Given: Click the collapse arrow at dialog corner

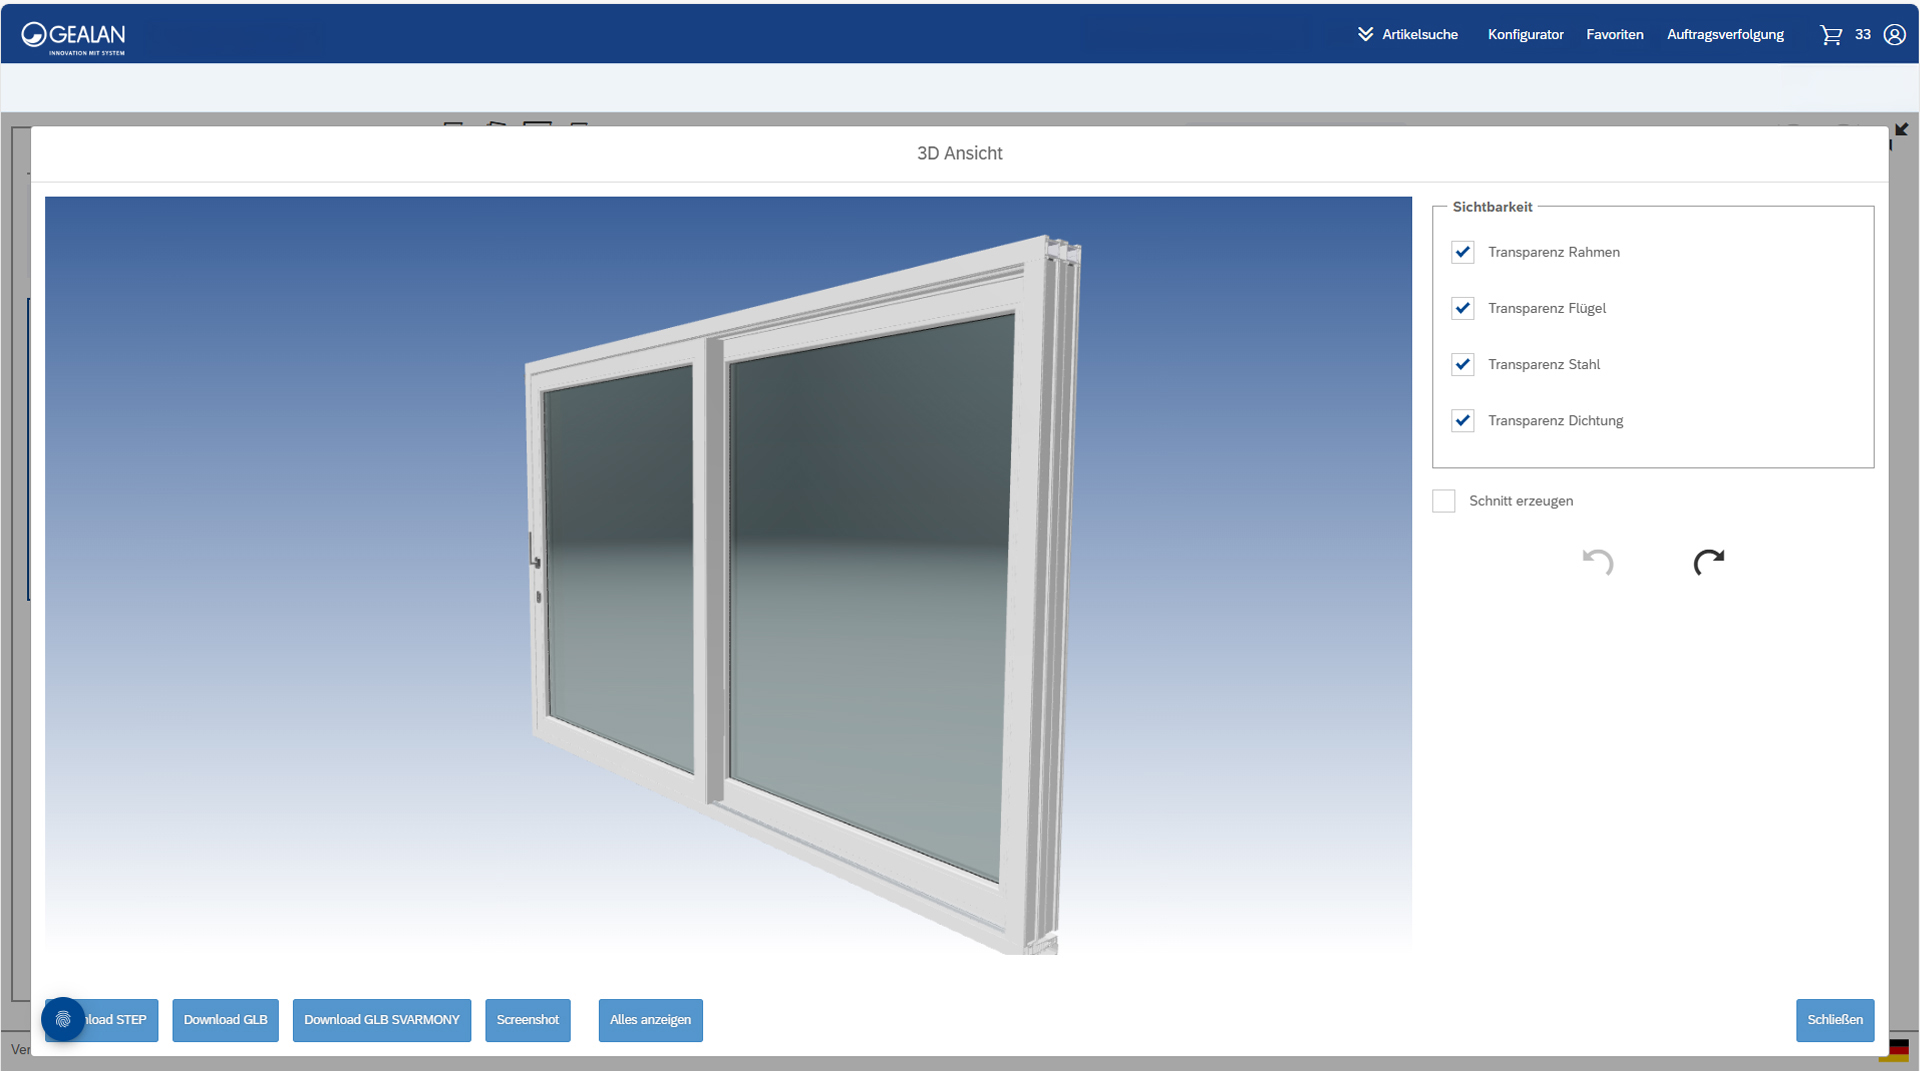Looking at the screenshot, I should tap(1901, 130).
